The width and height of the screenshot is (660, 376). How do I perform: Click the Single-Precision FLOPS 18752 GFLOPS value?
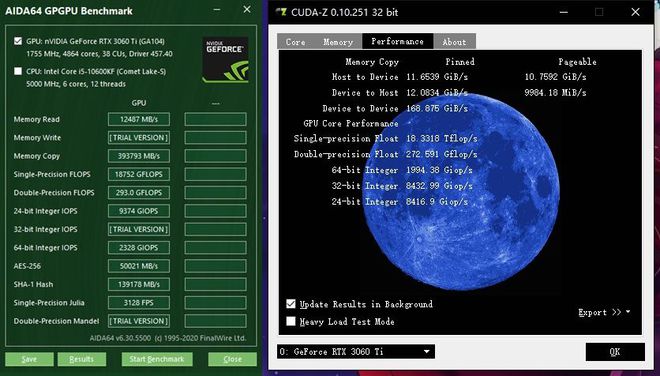[139, 174]
